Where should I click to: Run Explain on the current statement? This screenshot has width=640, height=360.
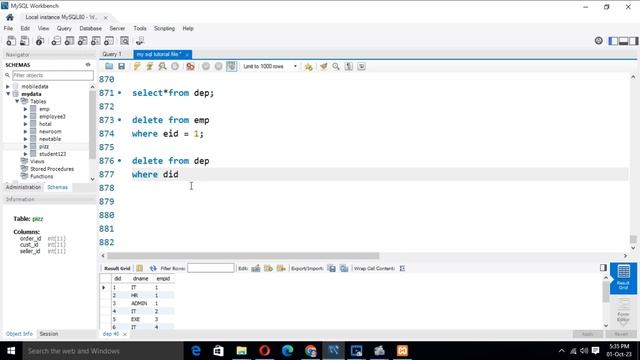(162, 66)
